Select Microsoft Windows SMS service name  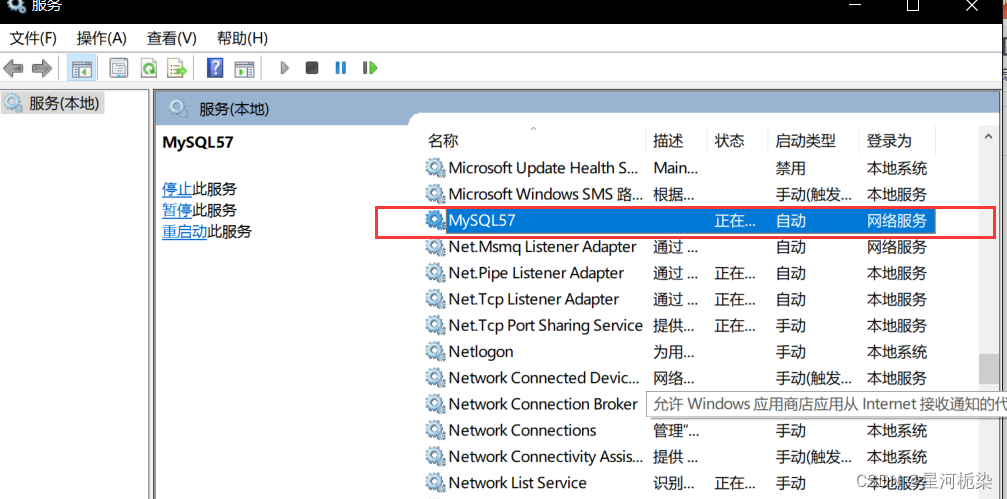pyautogui.click(x=545, y=194)
